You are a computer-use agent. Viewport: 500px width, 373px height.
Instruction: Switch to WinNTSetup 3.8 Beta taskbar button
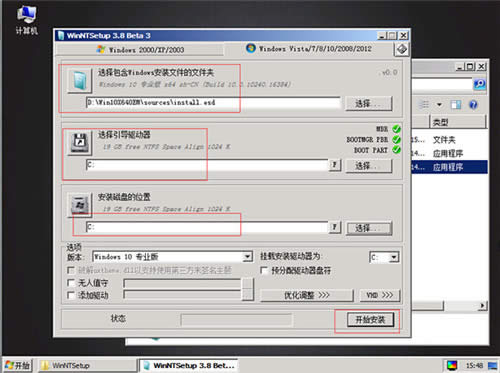click(x=189, y=366)
